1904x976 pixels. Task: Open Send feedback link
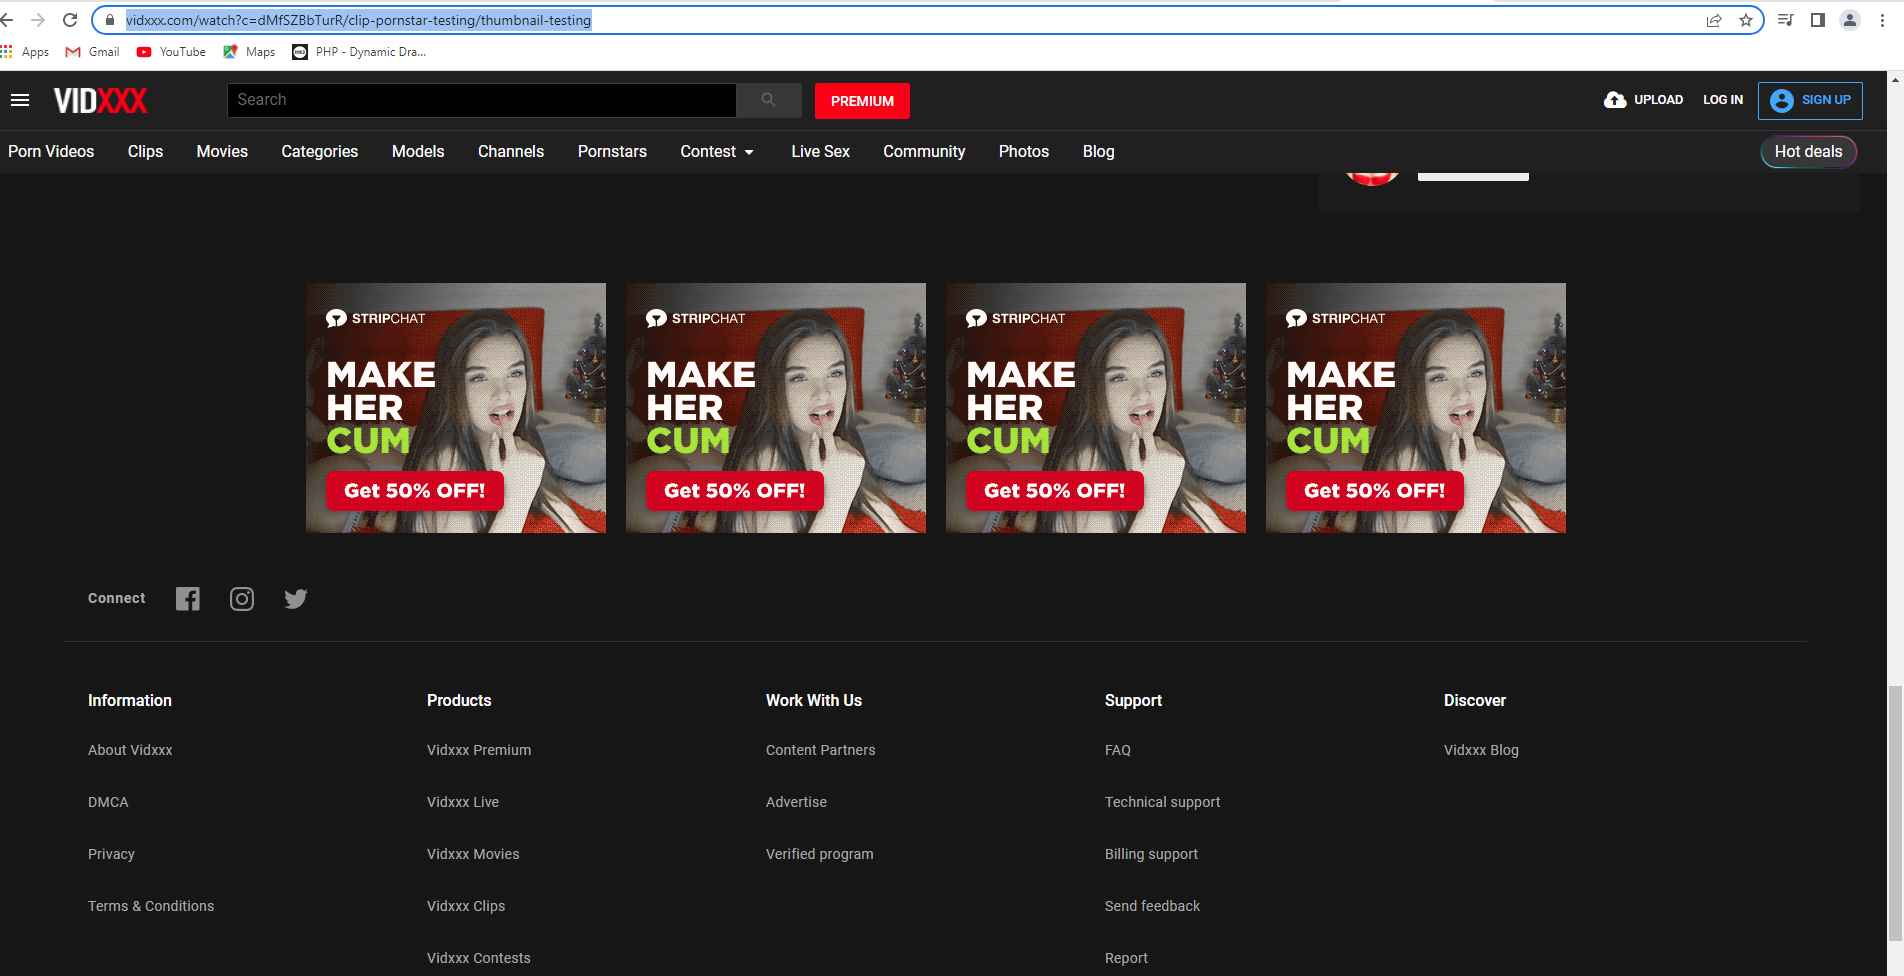pyautogui.click(x=1152, y=906)
